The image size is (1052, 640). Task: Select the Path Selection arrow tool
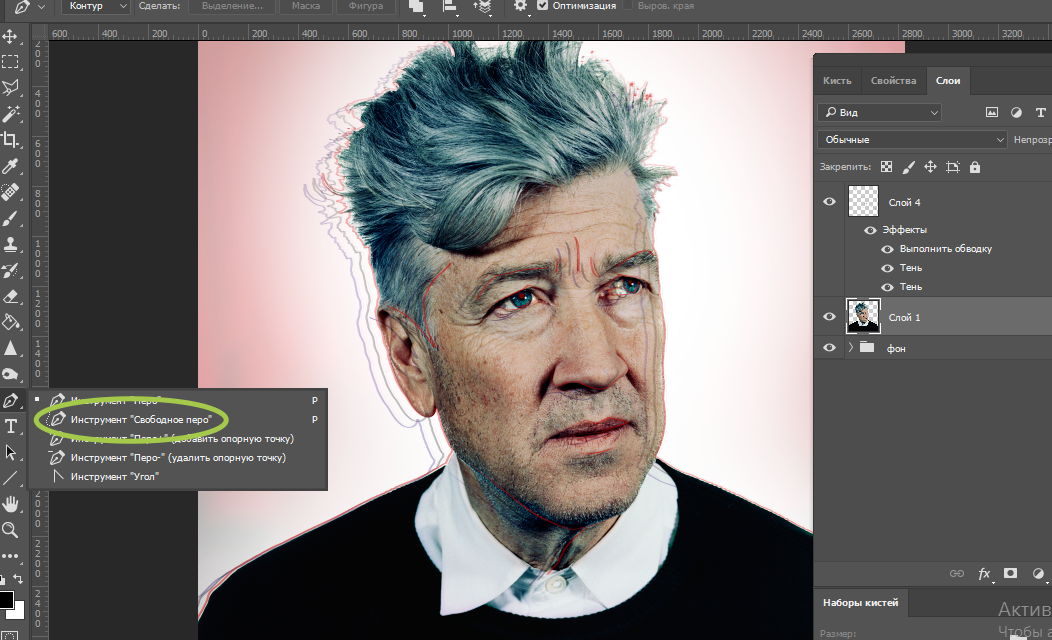[x=10, y=452]
